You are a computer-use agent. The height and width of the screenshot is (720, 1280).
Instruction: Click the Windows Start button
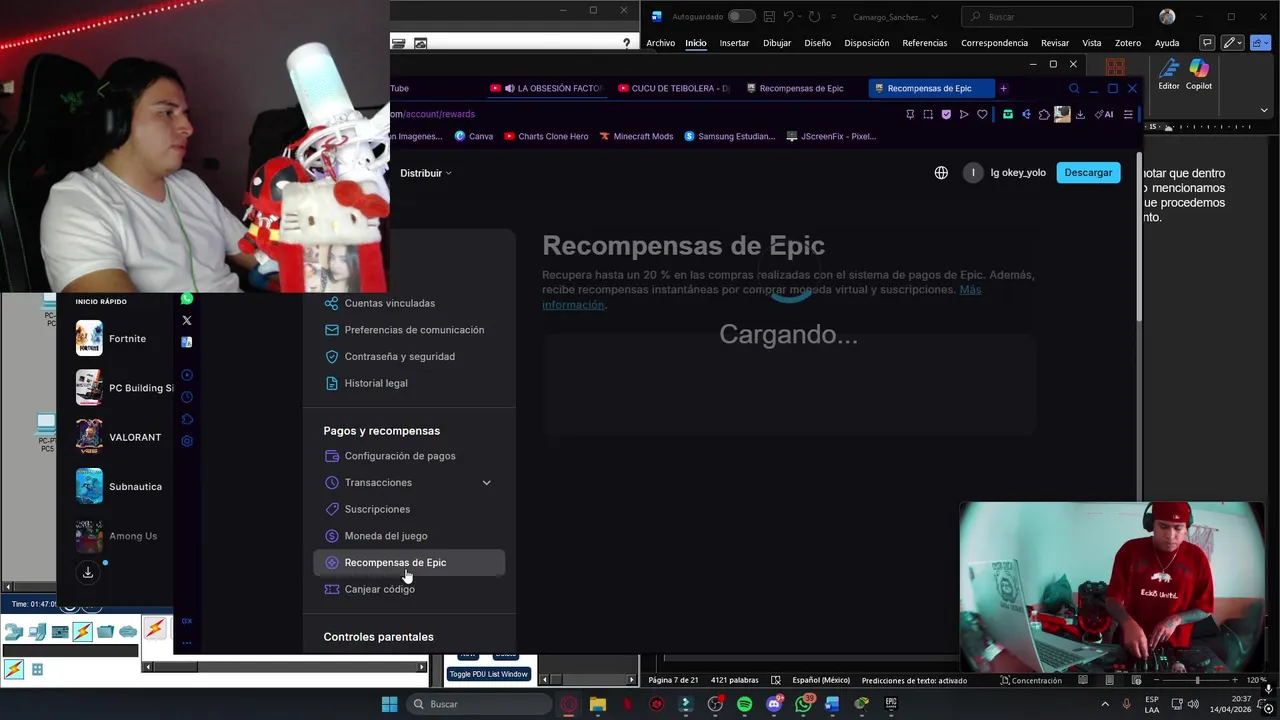(x=389, y=704)
